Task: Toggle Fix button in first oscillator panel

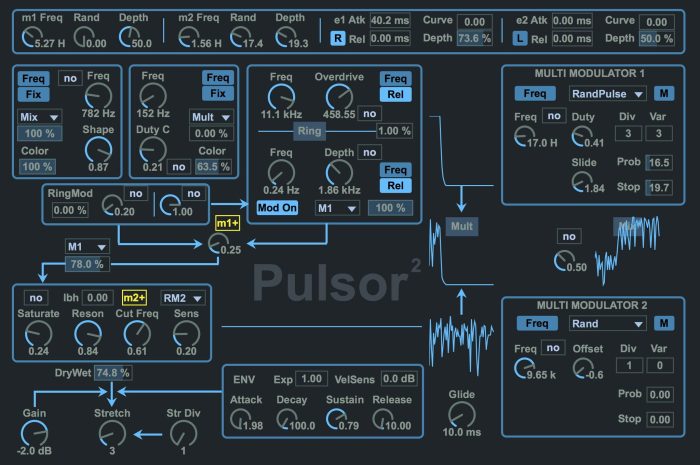Action: (33, 95)
